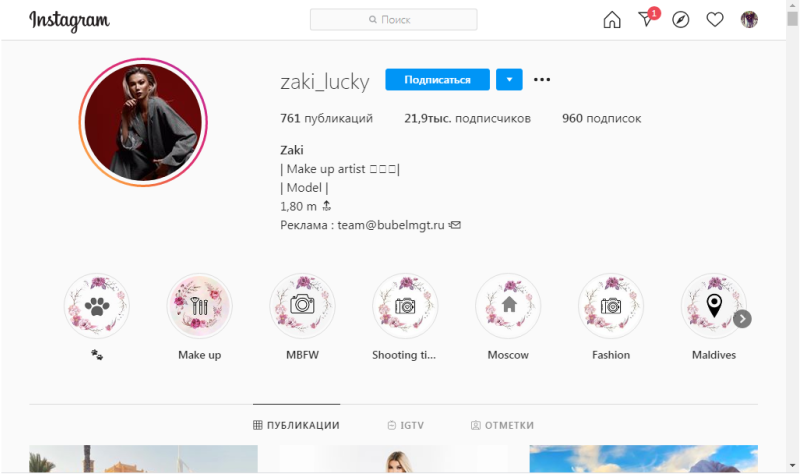The image size is (800, 474).
Task: Open the Explore compass icon
Action: pos(681,20)
